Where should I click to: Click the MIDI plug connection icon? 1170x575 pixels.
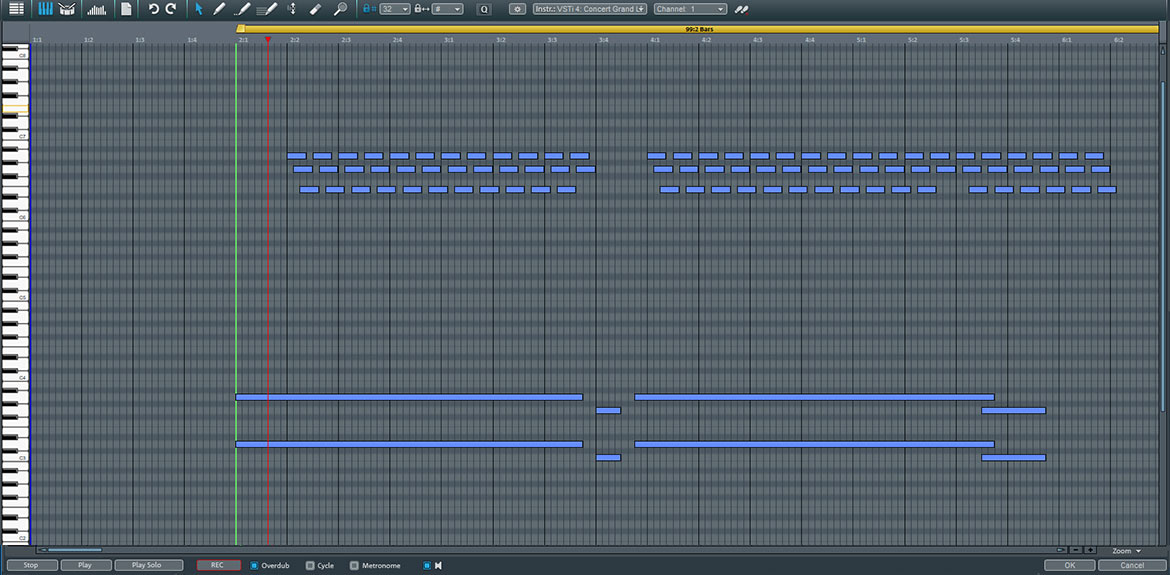pyautogui.click(x=741, y=9)
